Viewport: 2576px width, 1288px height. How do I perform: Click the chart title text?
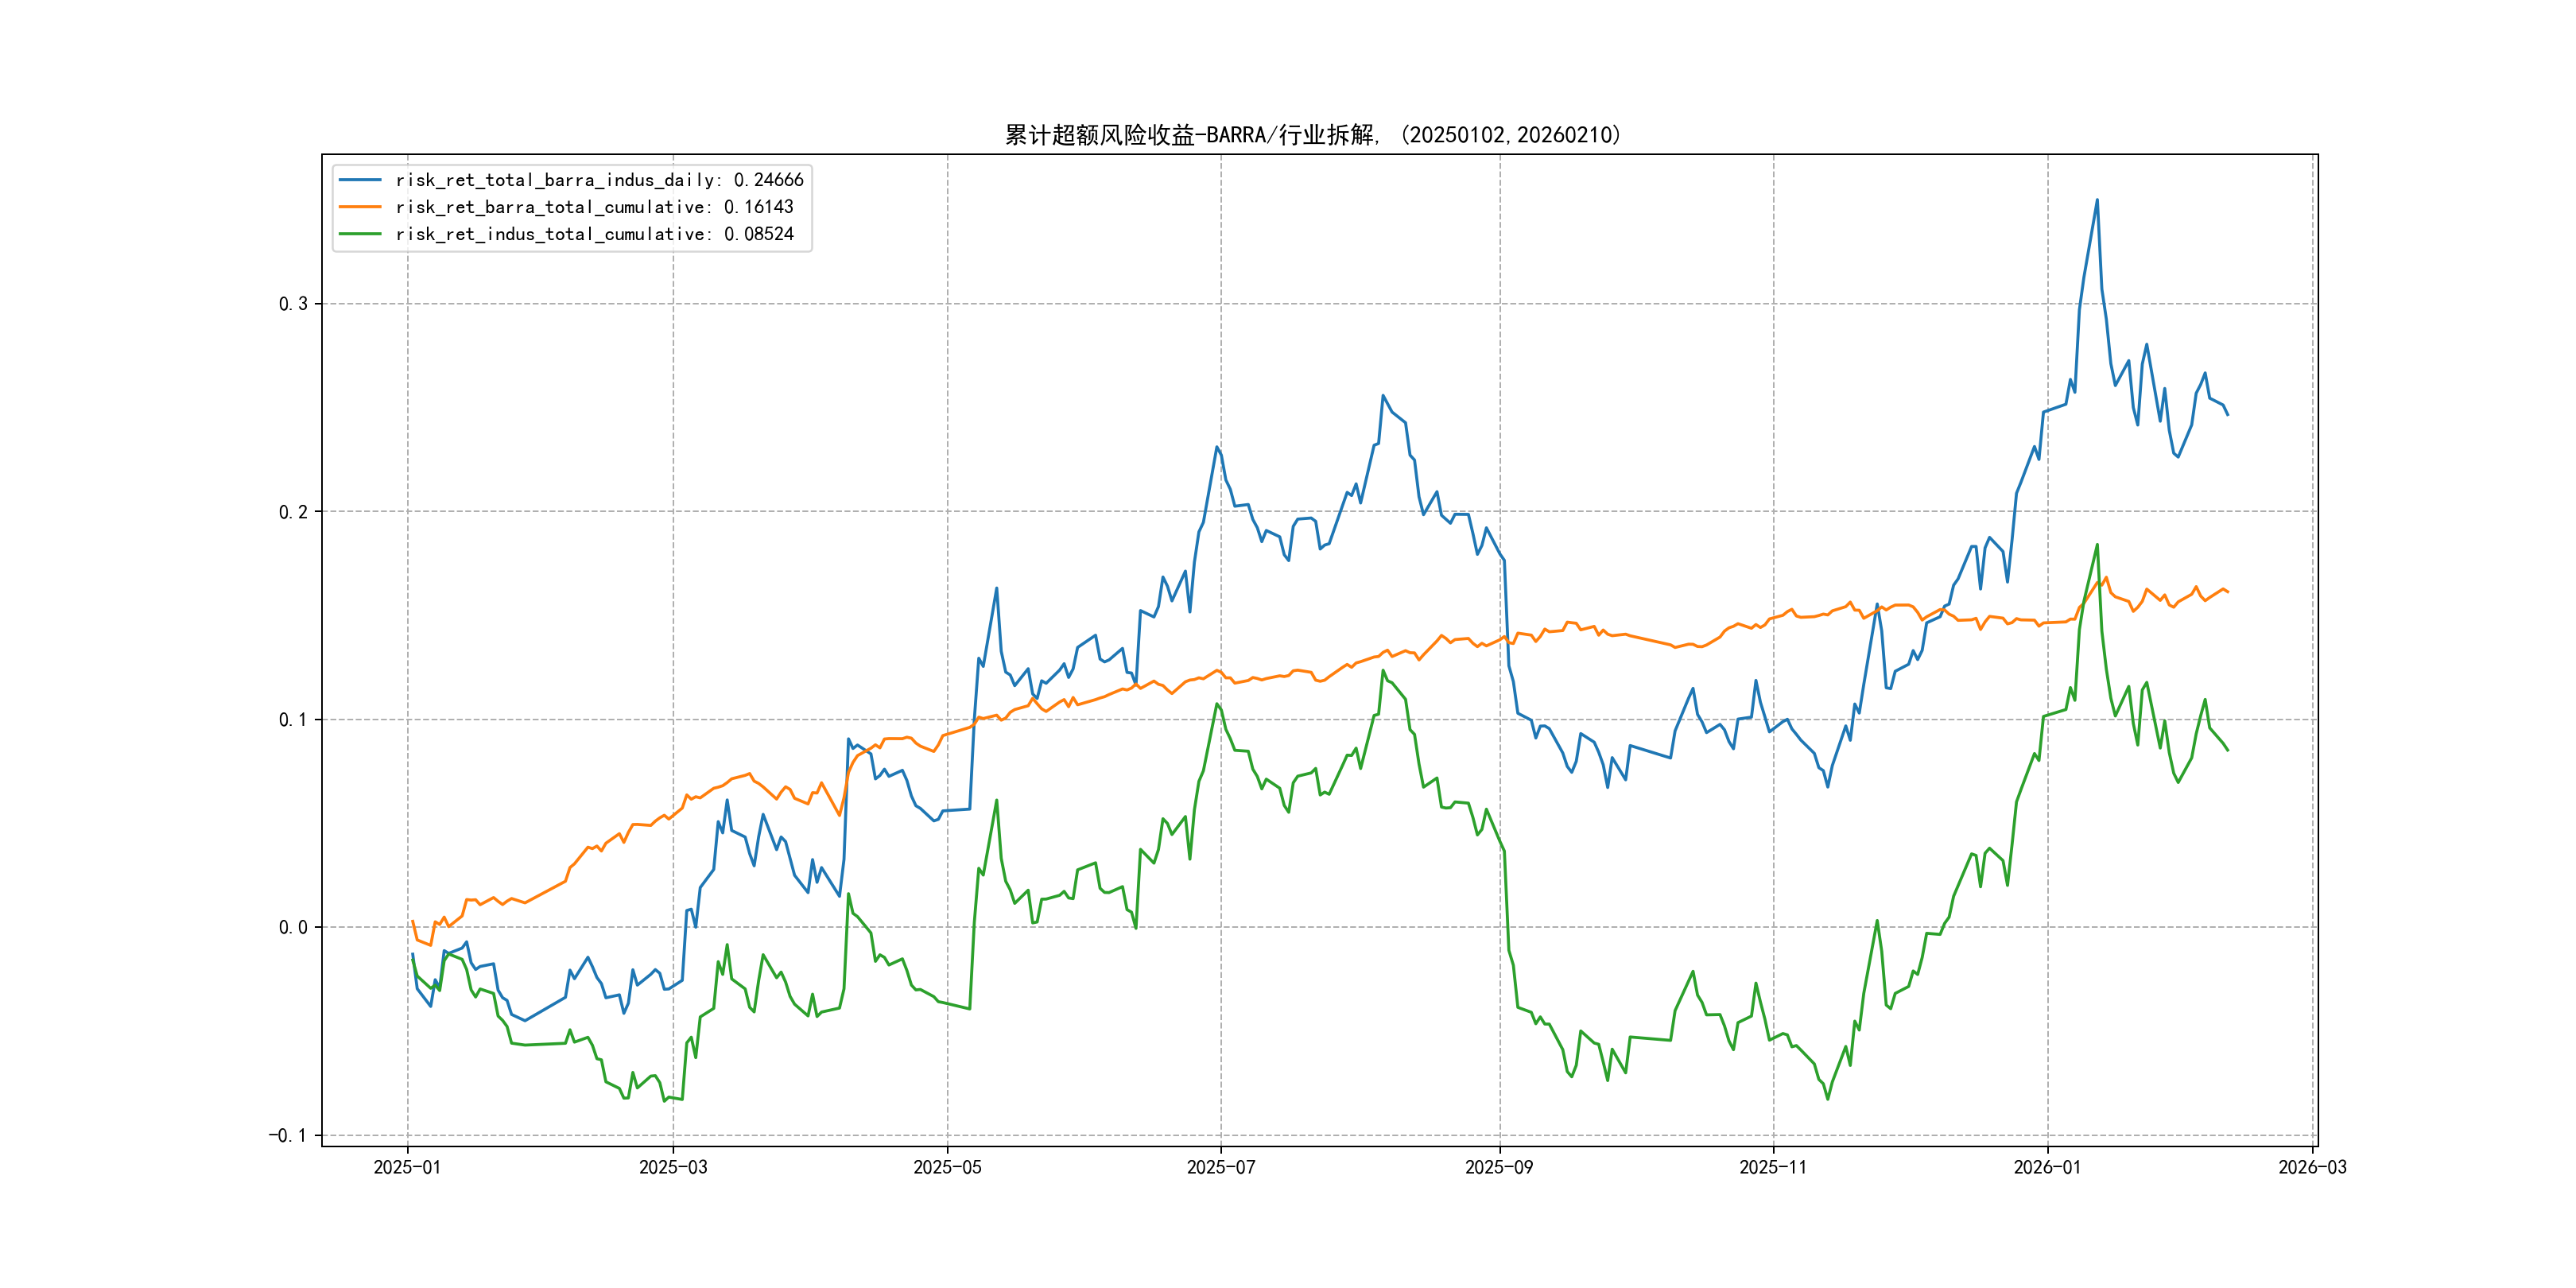click(1313, 135)
